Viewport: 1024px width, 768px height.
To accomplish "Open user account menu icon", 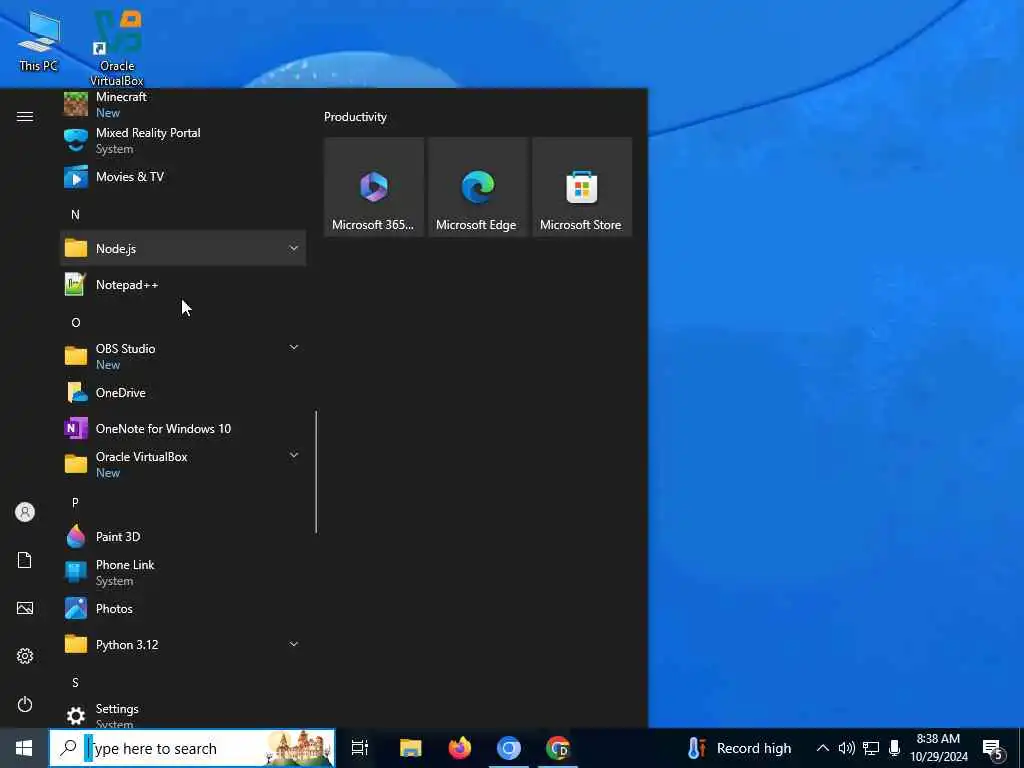I will (25, 512).
